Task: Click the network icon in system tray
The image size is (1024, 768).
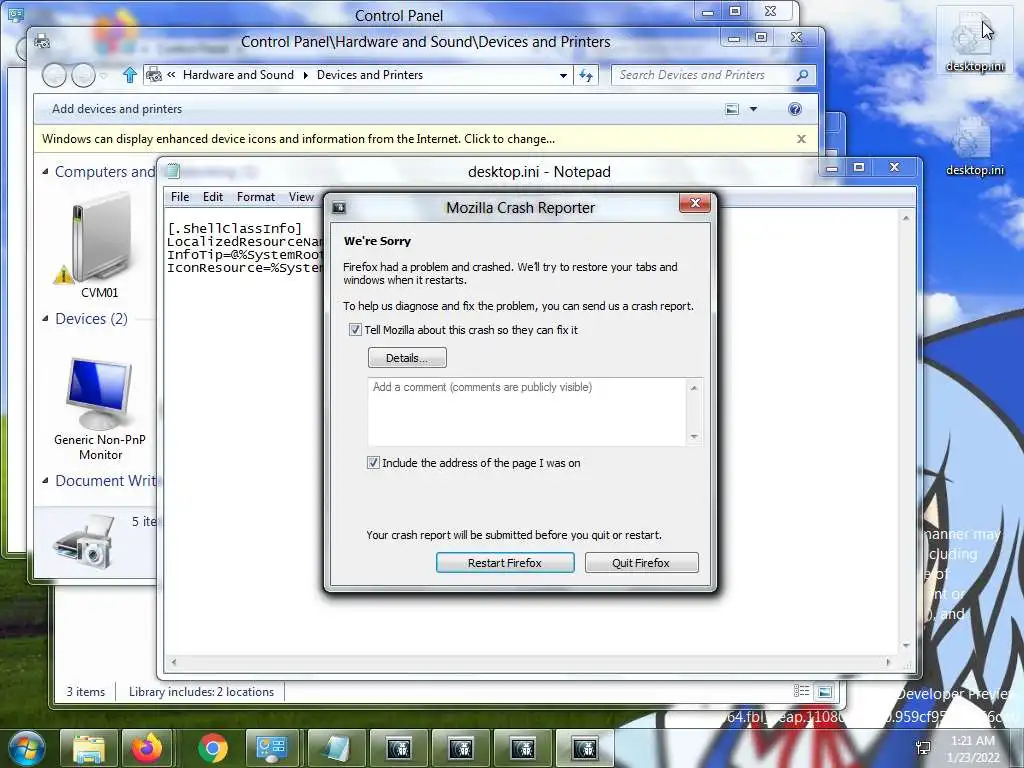Action: coord(923,748)
